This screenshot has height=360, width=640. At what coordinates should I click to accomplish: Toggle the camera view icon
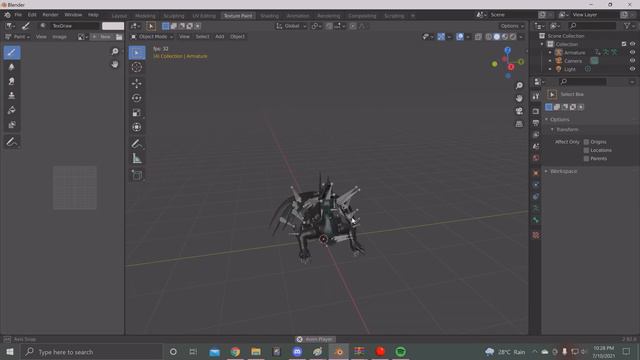click(x=519, y=111)
